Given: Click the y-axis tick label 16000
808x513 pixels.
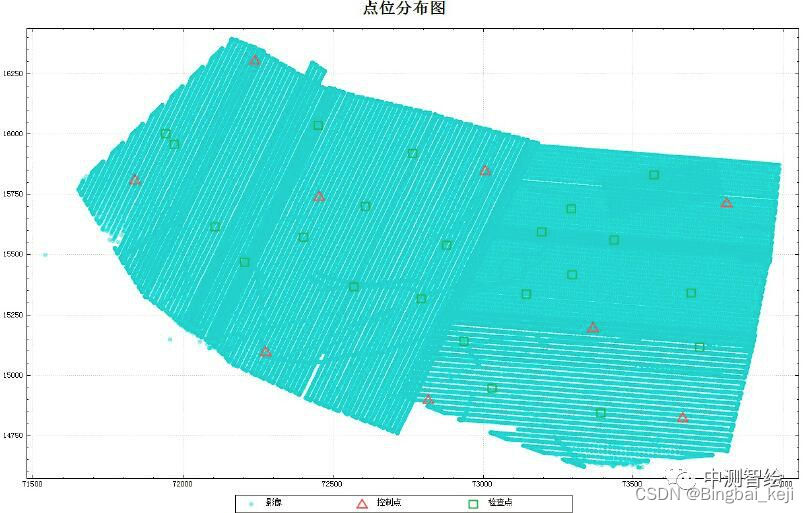Looking at the screenshot, I should pos(13,134).
